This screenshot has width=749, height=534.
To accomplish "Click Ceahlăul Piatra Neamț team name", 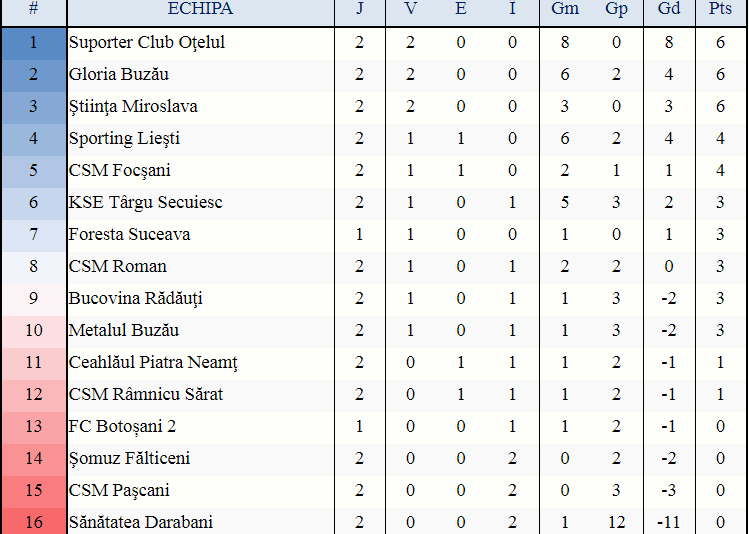I will [x=153, y=362].
